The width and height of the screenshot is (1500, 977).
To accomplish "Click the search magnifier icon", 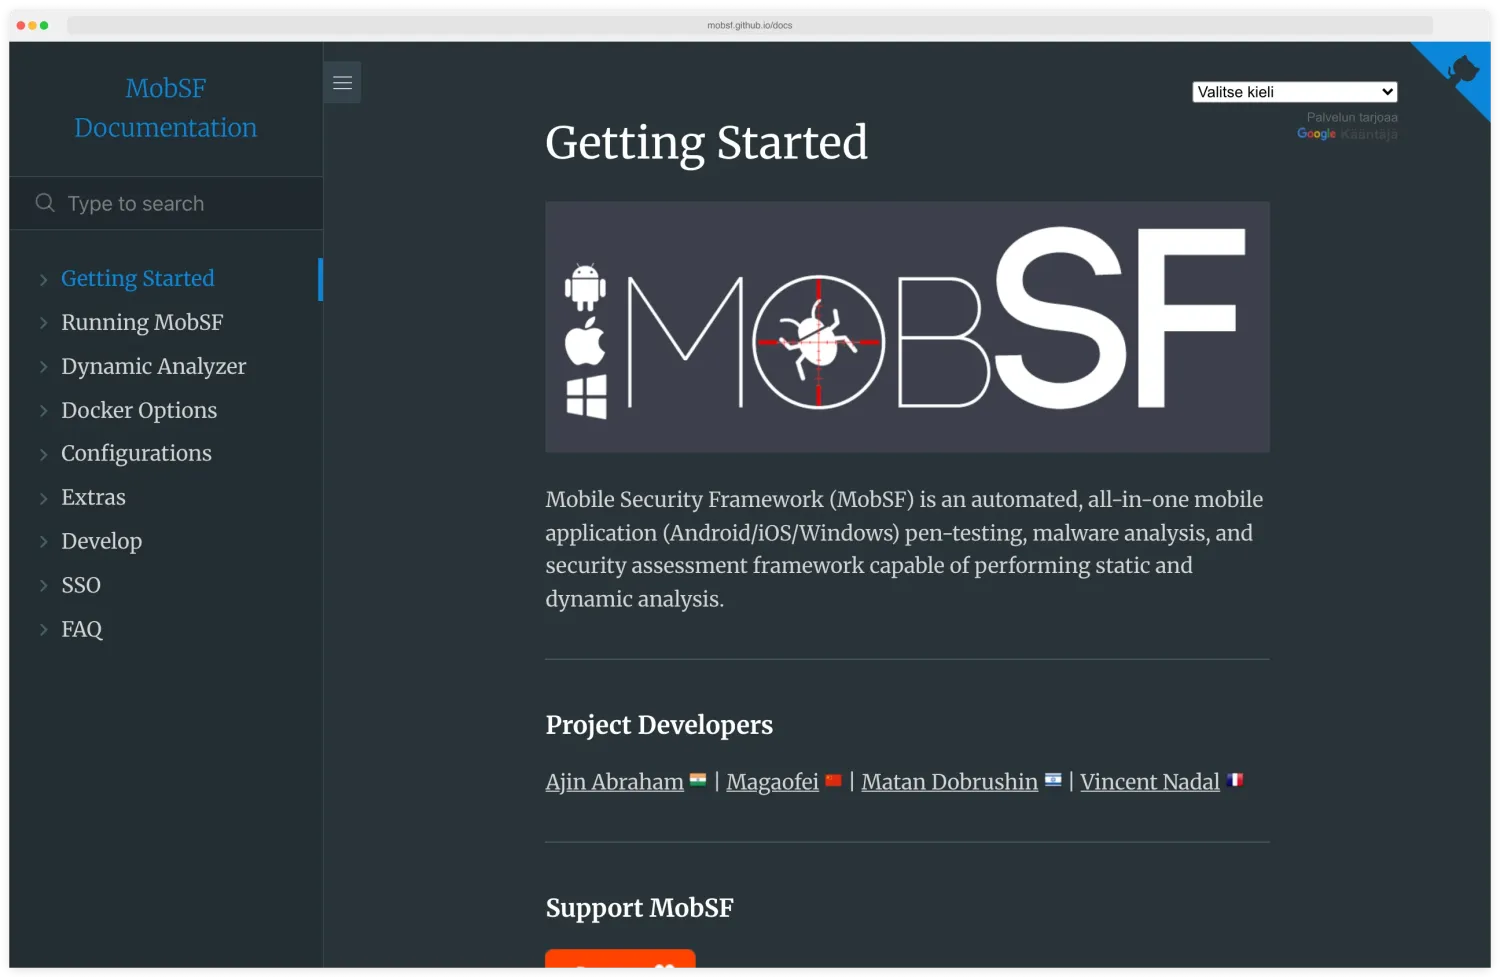I will click(45, 203).
